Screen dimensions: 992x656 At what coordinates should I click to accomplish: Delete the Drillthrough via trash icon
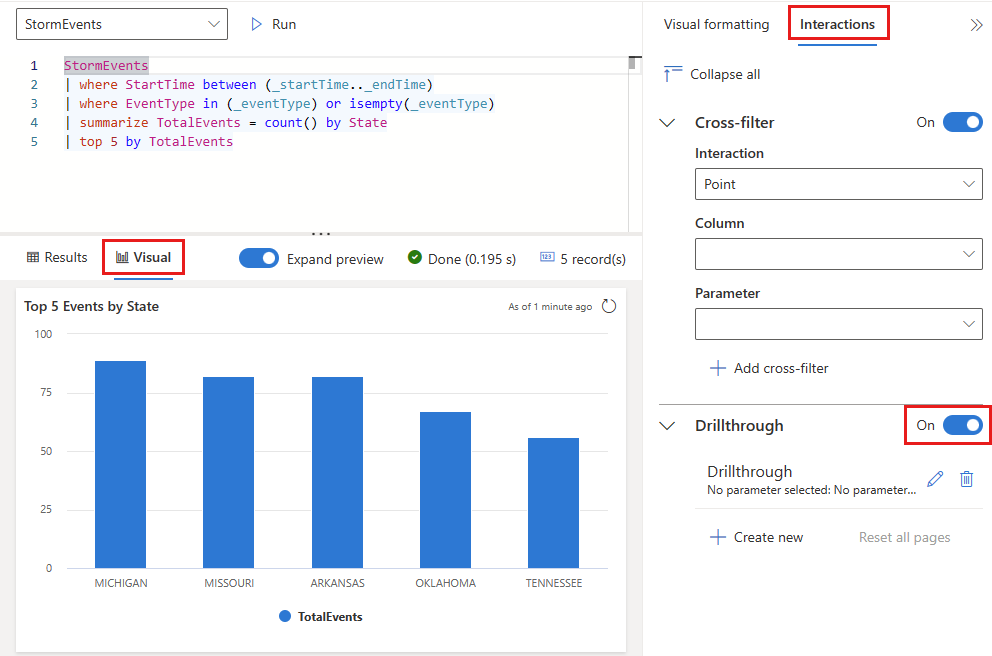(x=966, y=479)
